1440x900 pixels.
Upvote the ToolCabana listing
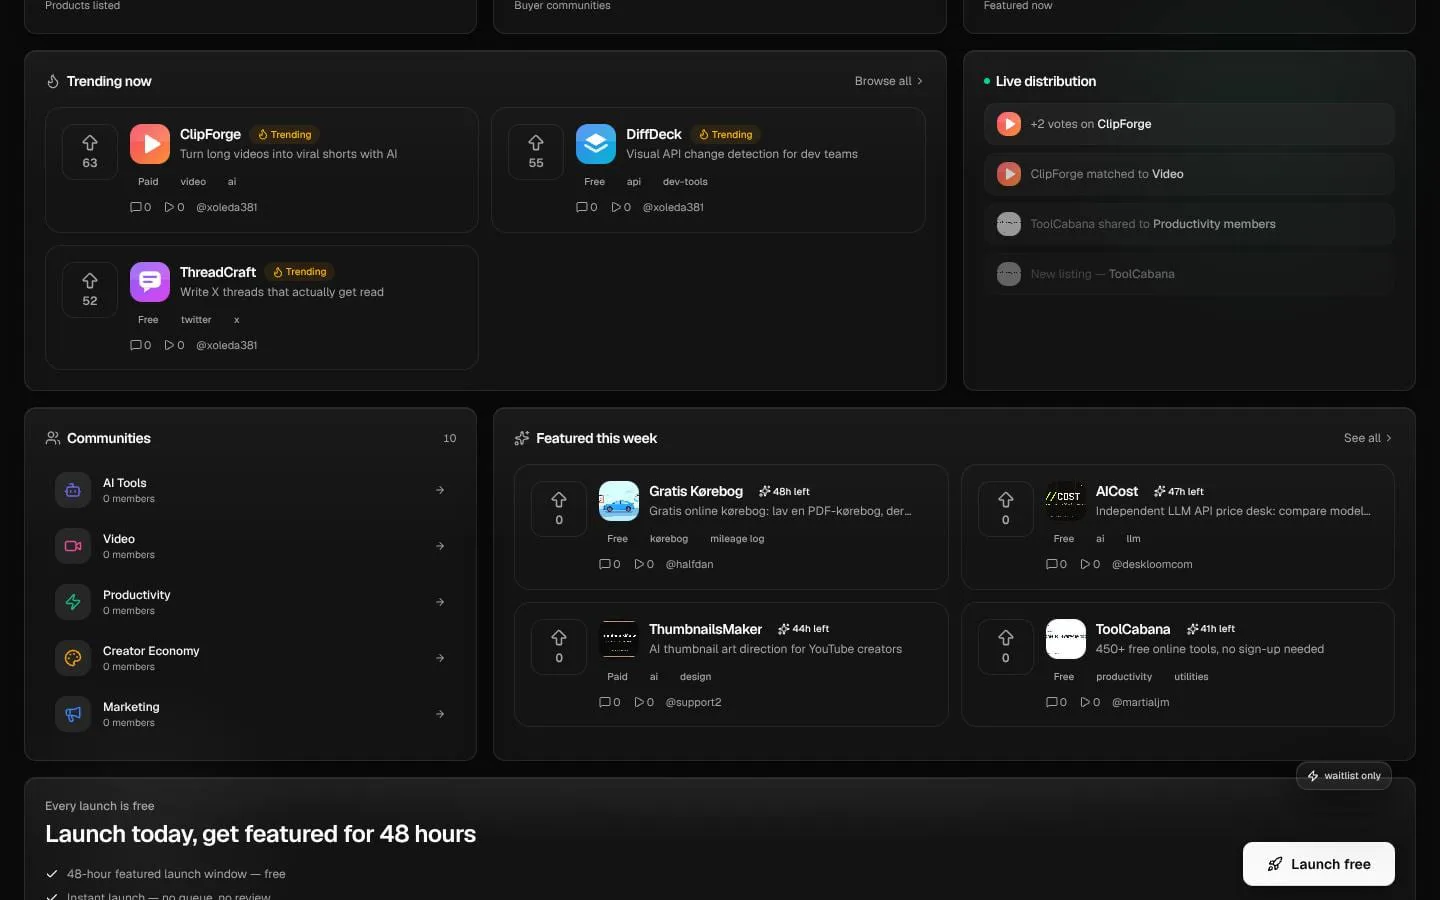click(x=1006, y=647)
